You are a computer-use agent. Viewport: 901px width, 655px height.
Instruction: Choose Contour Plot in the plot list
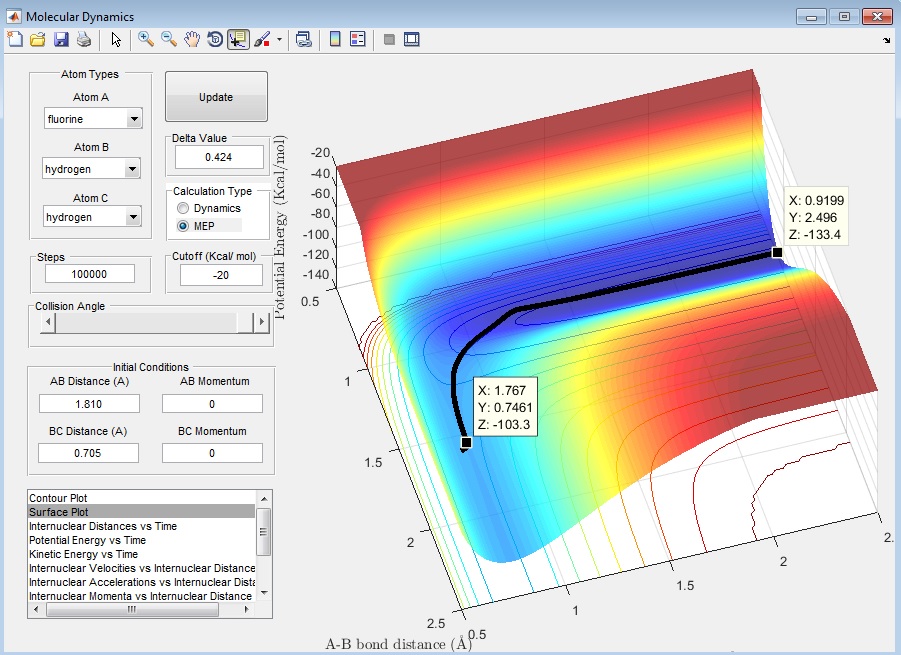coord(57,498)
